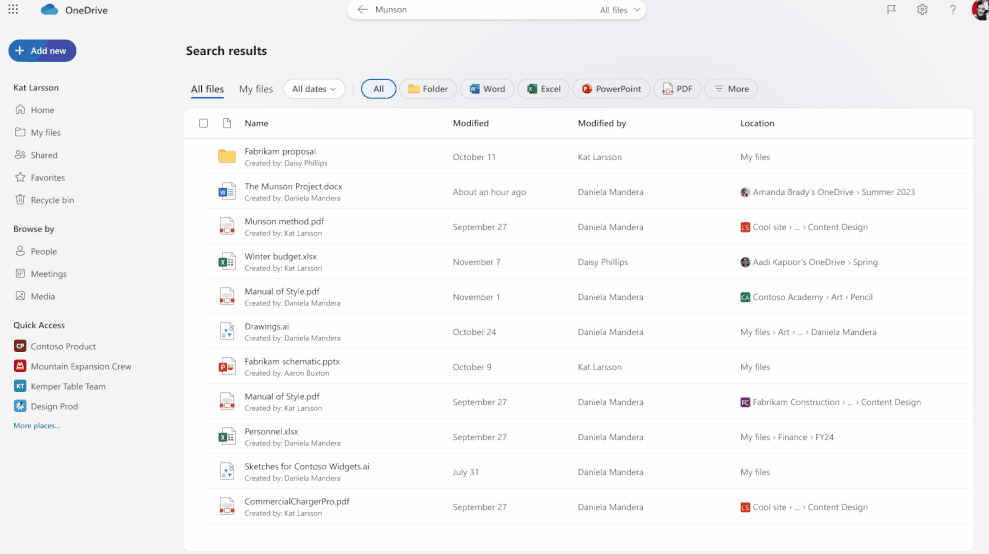This screenshot has height=554, width=989.
Task: Click the Add new button
Action: pos(42,50)
